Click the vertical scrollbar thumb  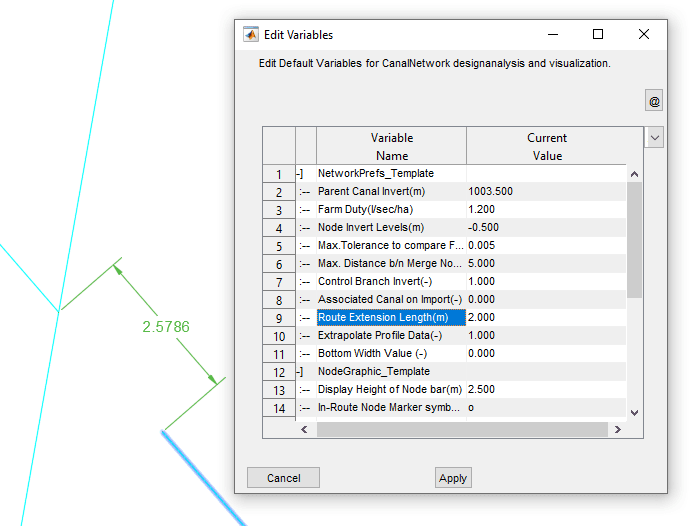(634, 240)
